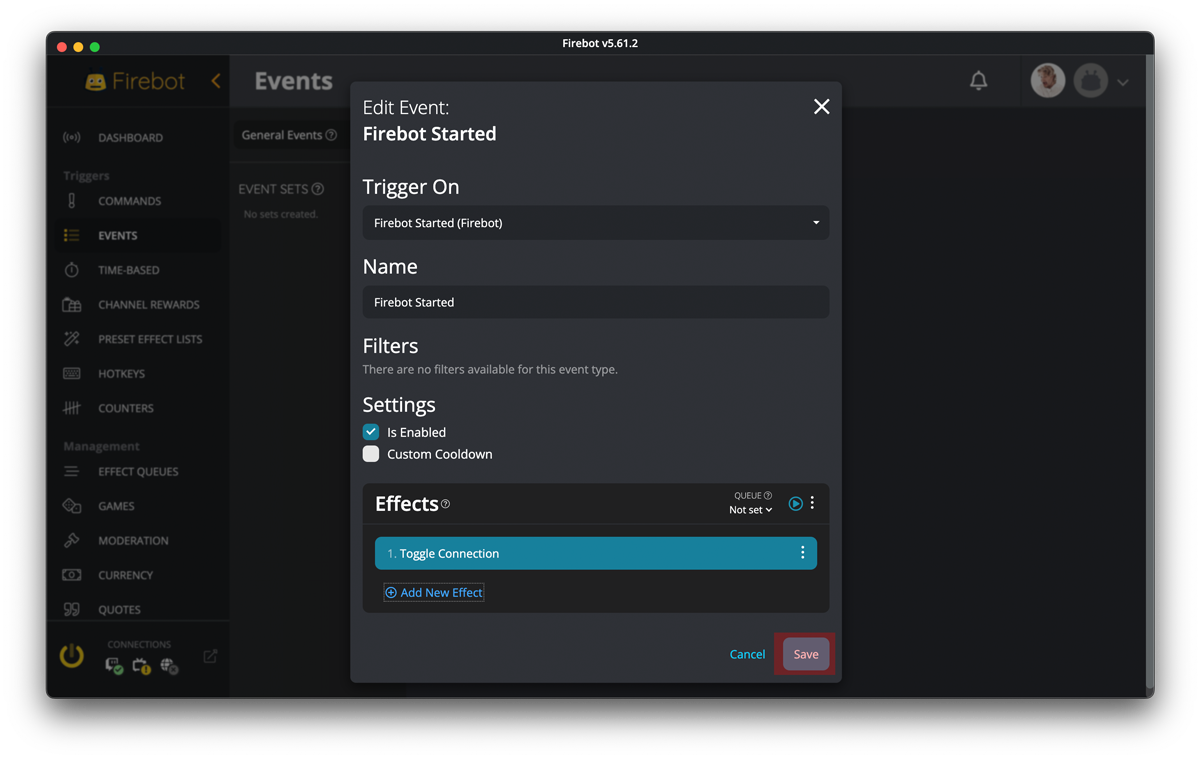Screen dimensions: 1200x759
Task: Open the Trigger On event dropdown
Action: [596, 222]
